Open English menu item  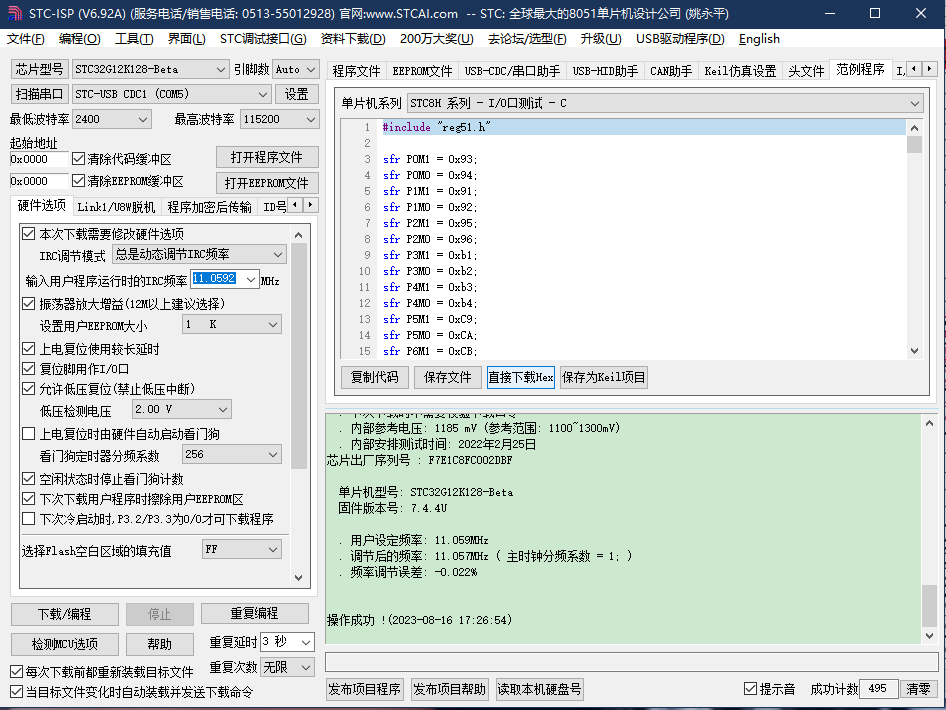click(x=759, y=39)
